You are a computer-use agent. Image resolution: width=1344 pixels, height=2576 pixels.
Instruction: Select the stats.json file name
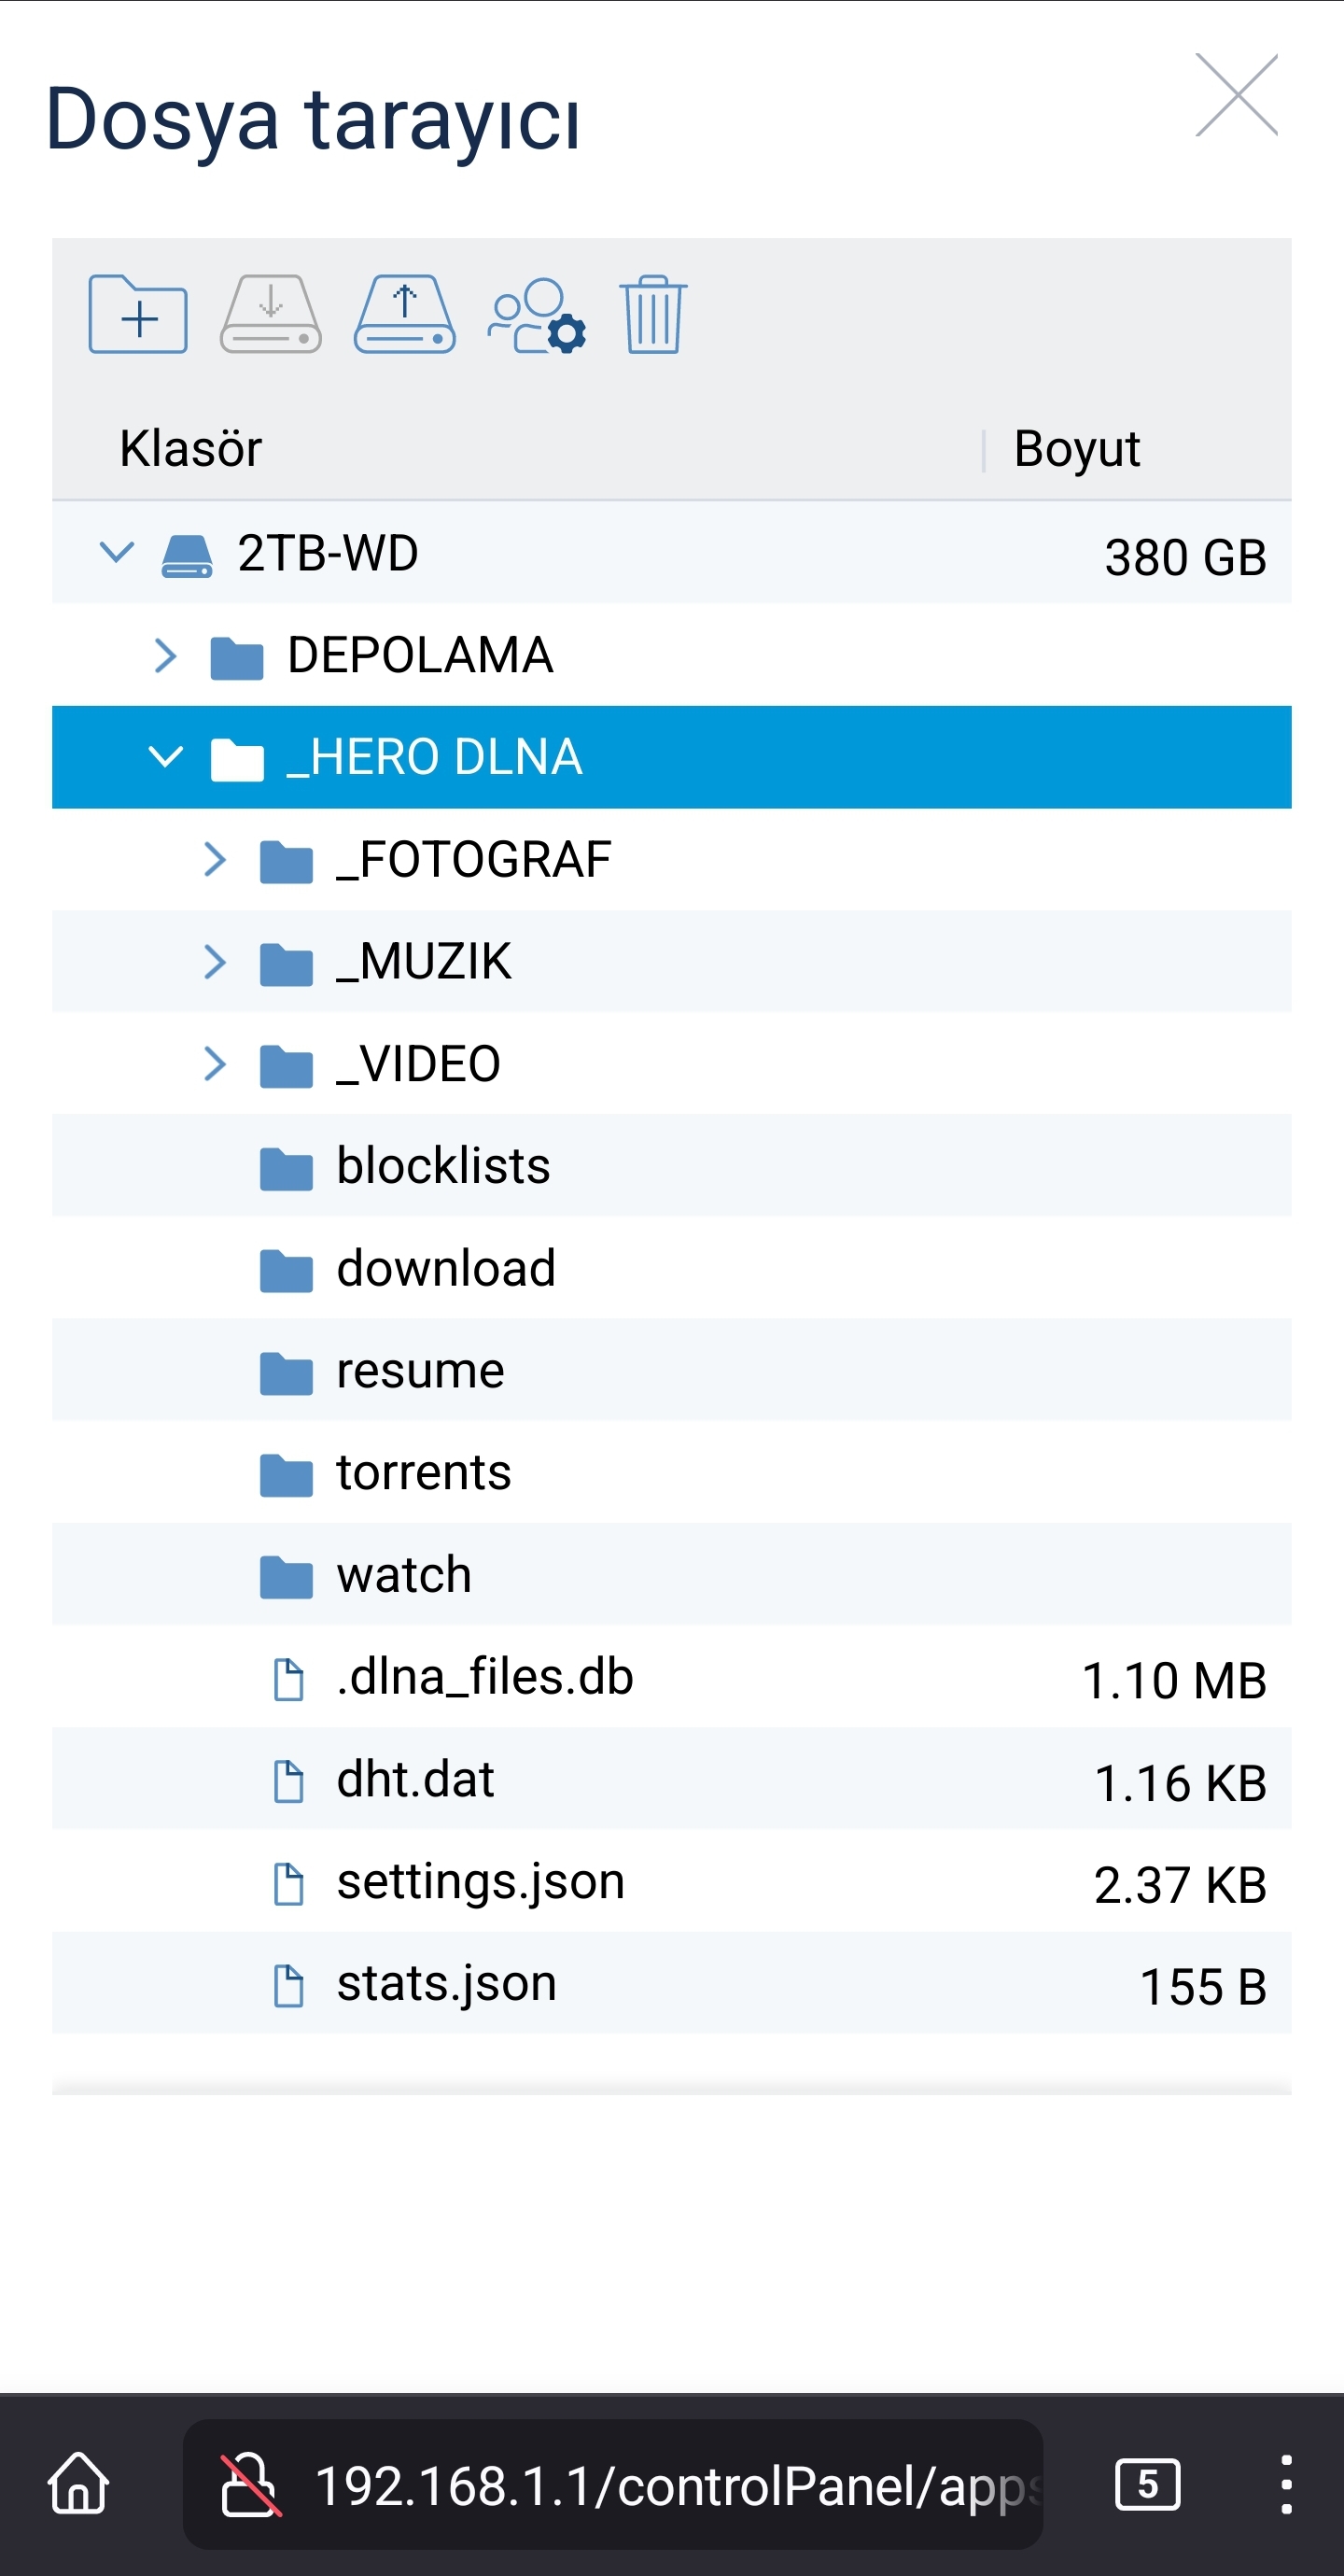click(446, 1985)
